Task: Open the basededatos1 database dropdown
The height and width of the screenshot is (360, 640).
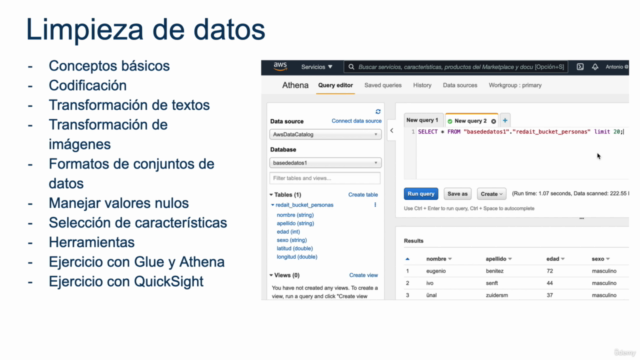Action: click(x=325, y=163)
